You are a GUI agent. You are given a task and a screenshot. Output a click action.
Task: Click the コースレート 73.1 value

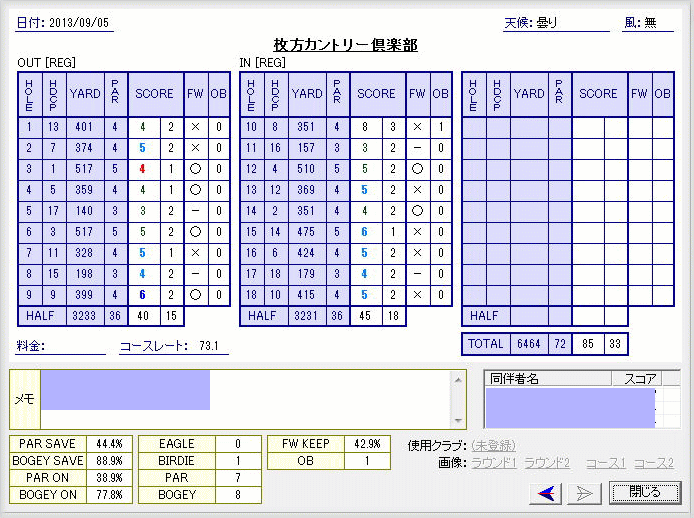coord(209,346)
